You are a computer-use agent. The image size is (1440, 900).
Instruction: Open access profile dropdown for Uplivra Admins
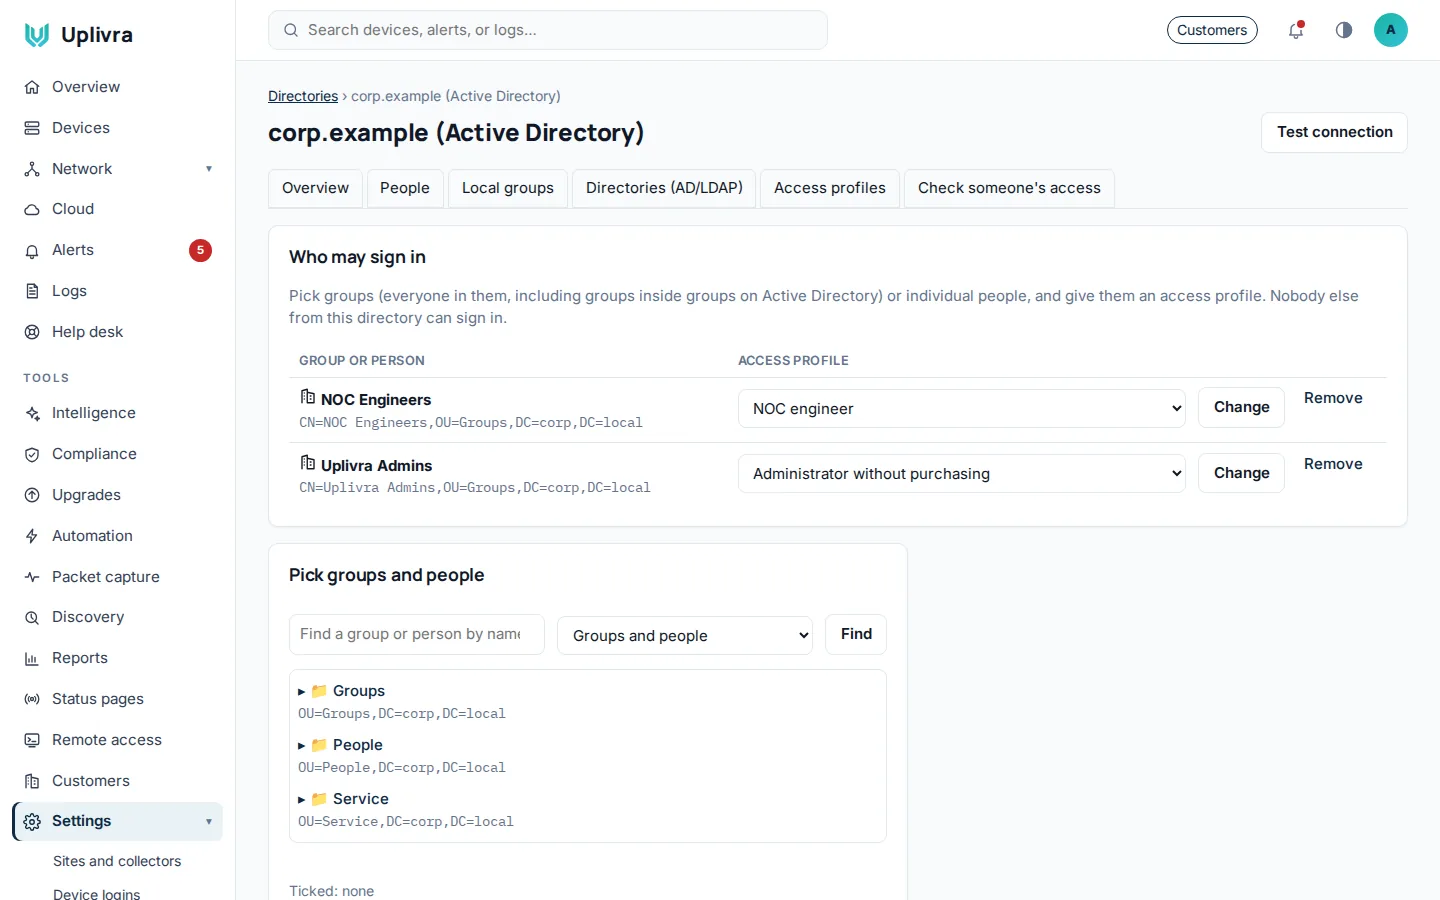(x=962, y=474)
